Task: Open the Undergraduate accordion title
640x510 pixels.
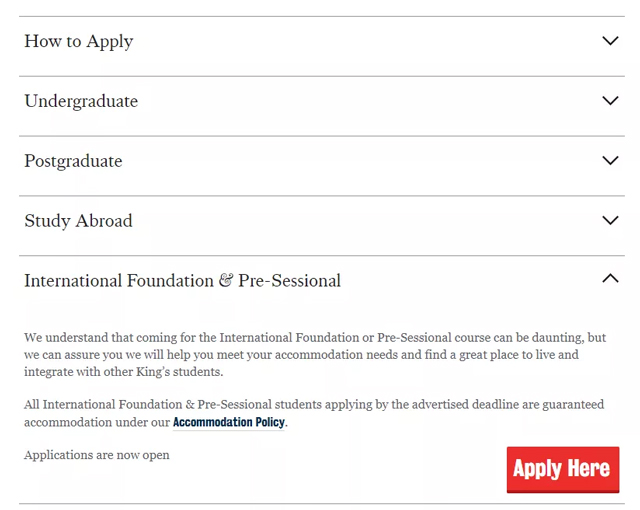Action: (81, 101)
